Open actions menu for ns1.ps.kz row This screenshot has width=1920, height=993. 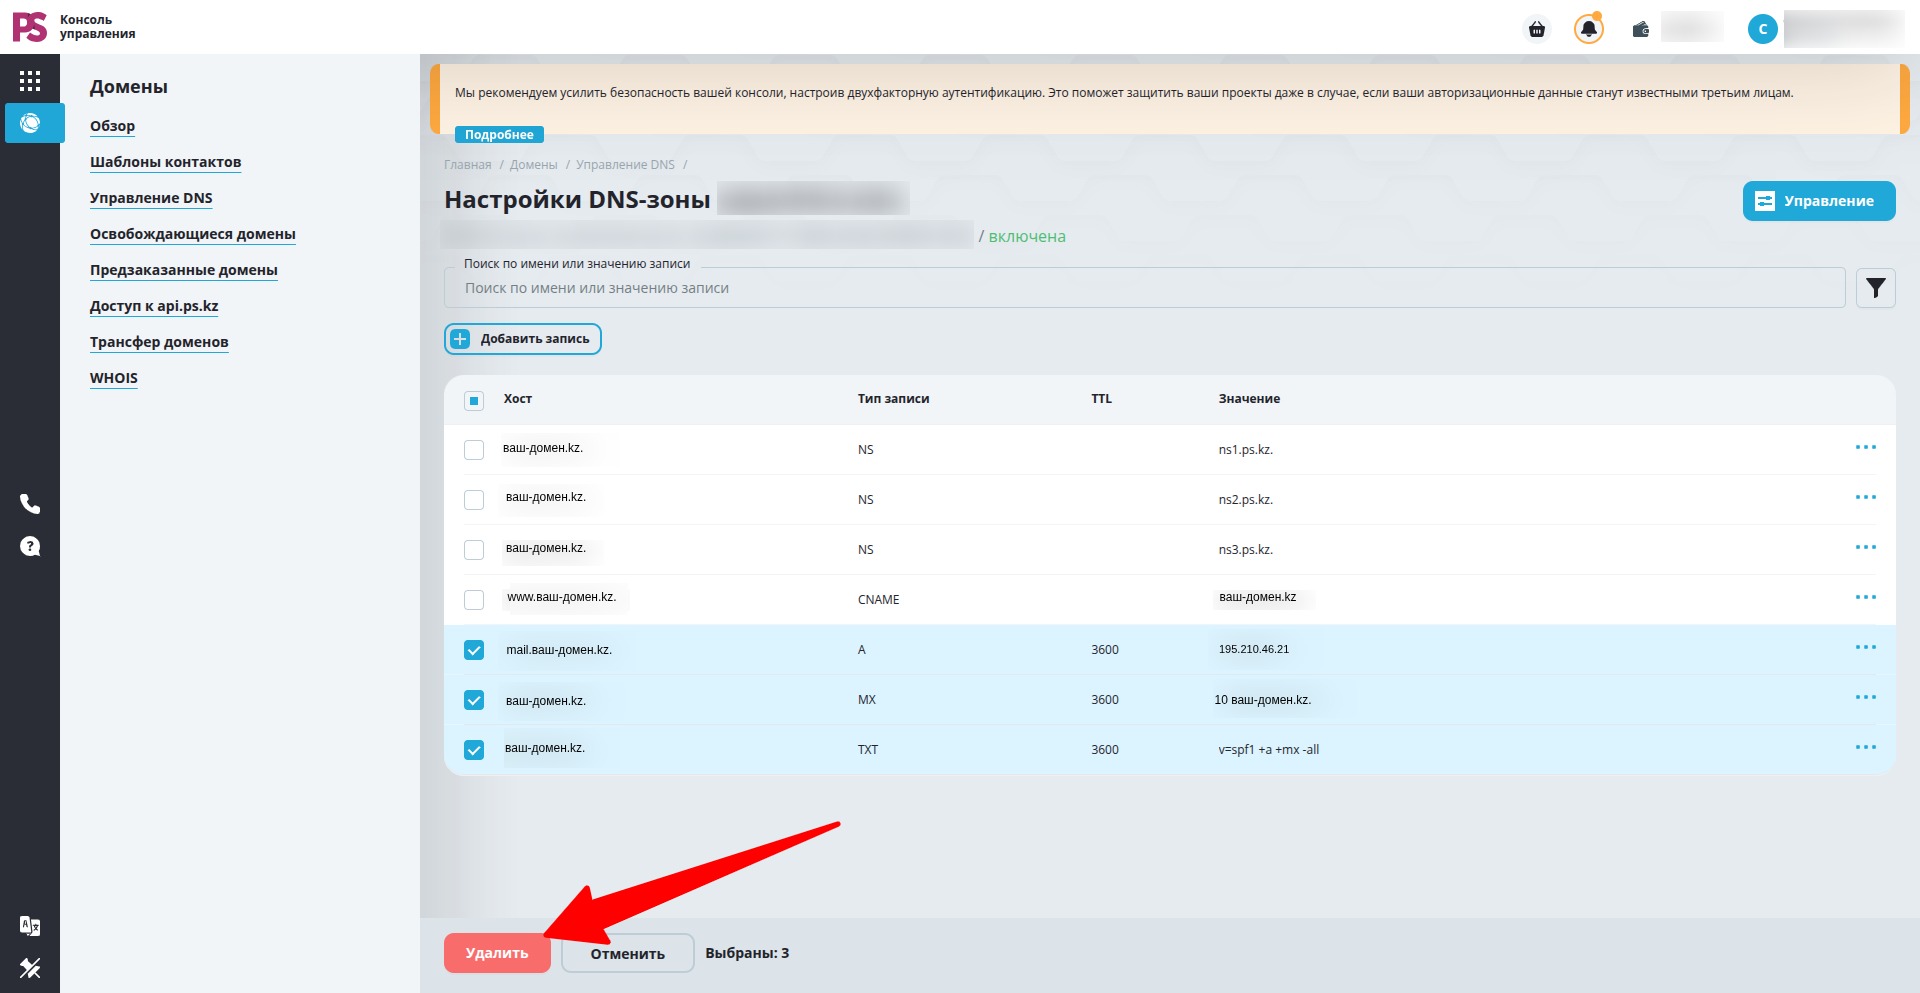click(1866, 447)
